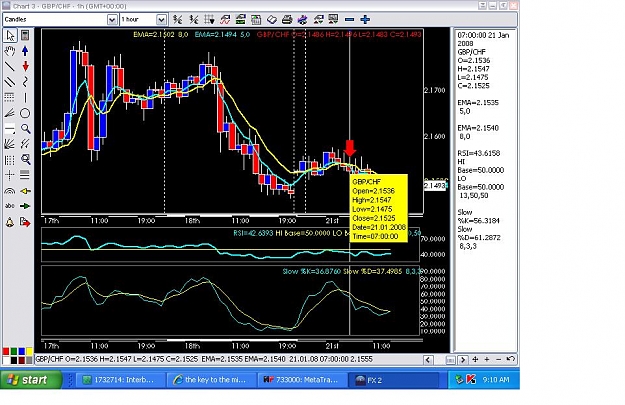Open the 1 hour timeframe dropdown
Screen dimensions: 625x405
coord(161,19)
